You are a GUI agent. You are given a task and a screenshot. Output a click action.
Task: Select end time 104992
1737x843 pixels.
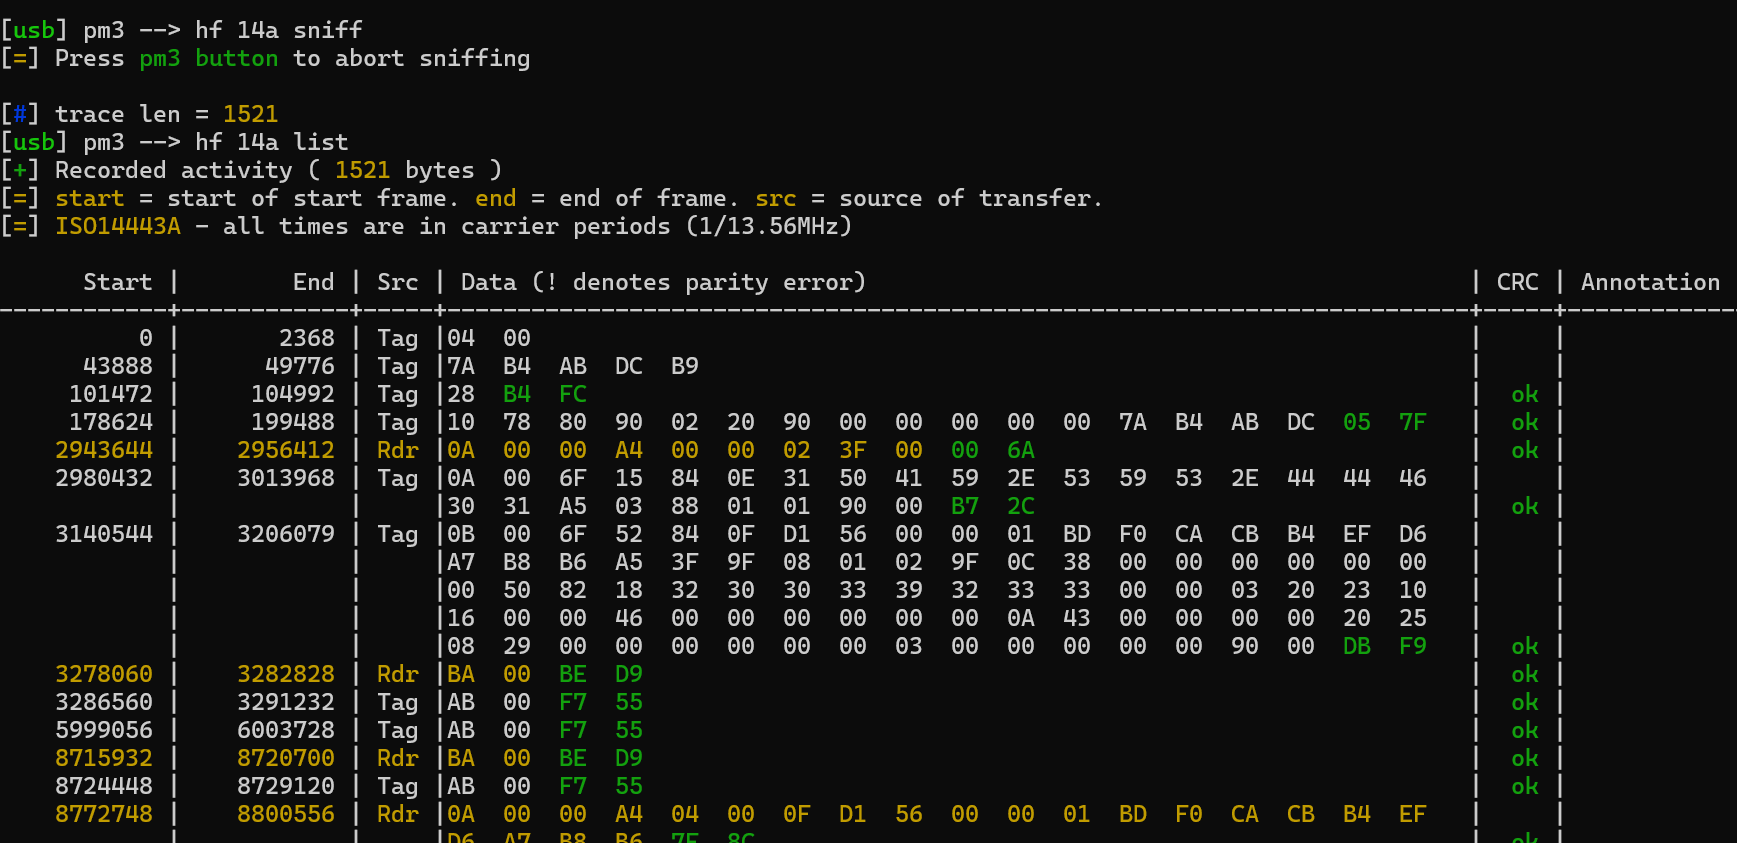(293, 394)
